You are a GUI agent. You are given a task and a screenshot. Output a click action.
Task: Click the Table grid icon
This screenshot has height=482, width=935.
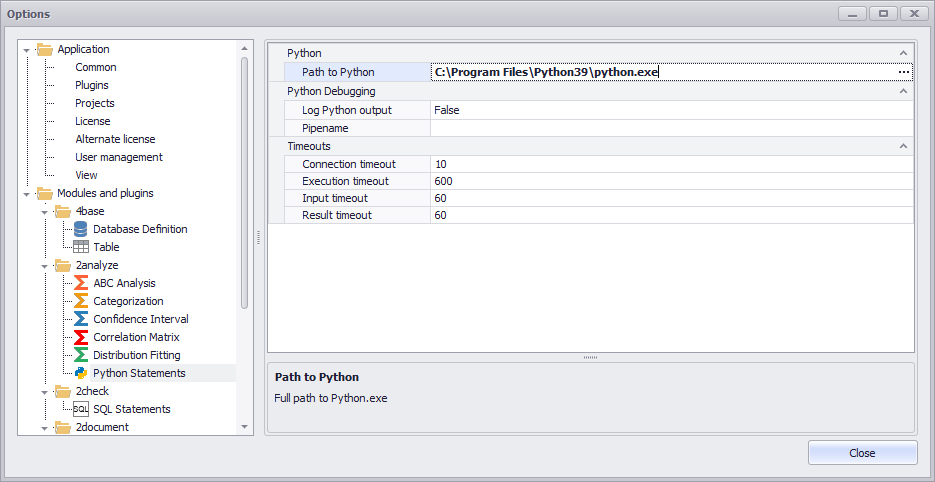click(x=81, y=247)
